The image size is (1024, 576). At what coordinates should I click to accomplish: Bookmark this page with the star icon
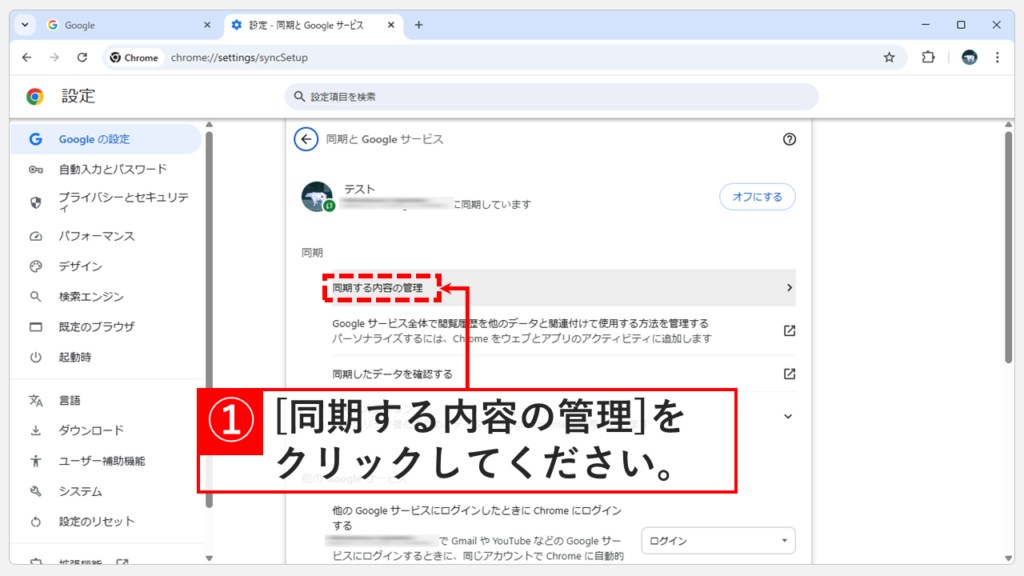pyautogui.click(x=889, y=57)
